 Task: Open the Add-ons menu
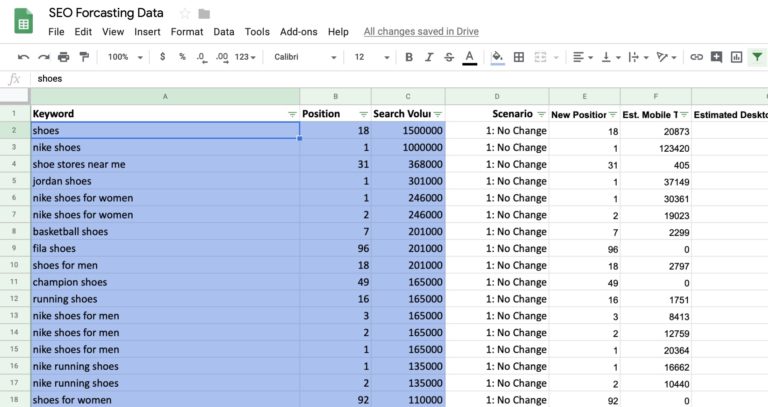(298, 32)
